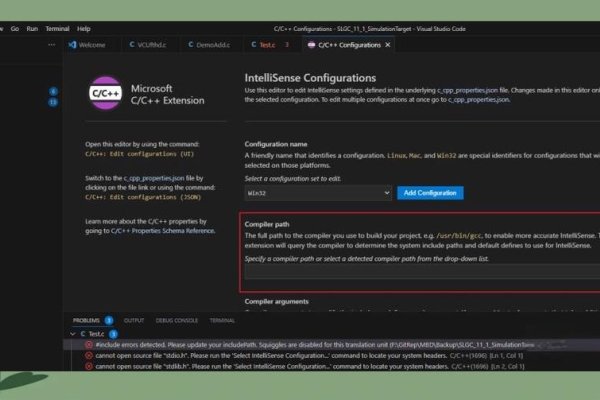The width and height of the screenshot is (600, 400).
Task: Click the Configuration name label
Action: [x=276, y=144]
